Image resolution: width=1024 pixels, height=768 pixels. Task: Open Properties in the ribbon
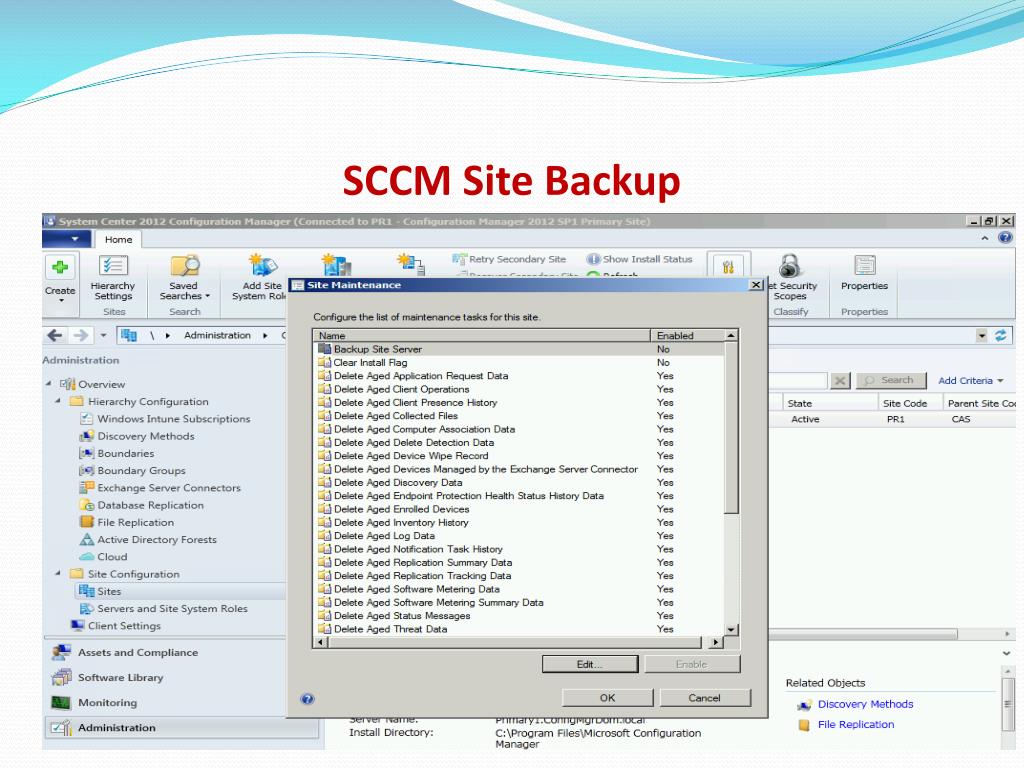(x=864, y=274)
